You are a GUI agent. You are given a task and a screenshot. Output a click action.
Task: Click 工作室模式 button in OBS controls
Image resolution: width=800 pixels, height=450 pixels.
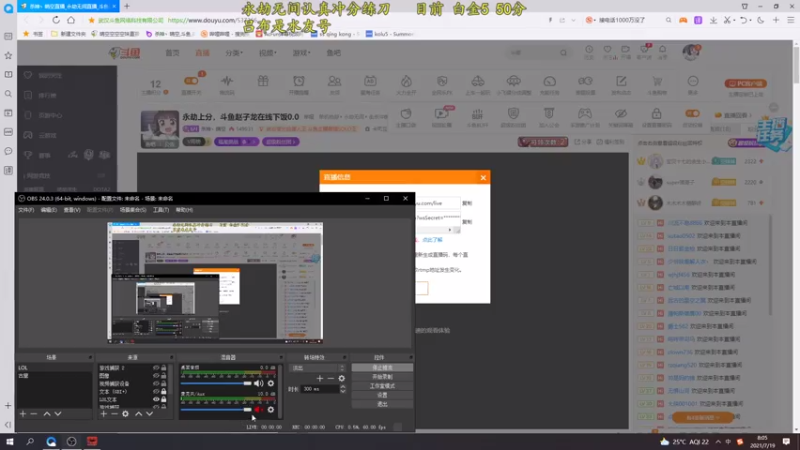point(382,386)
